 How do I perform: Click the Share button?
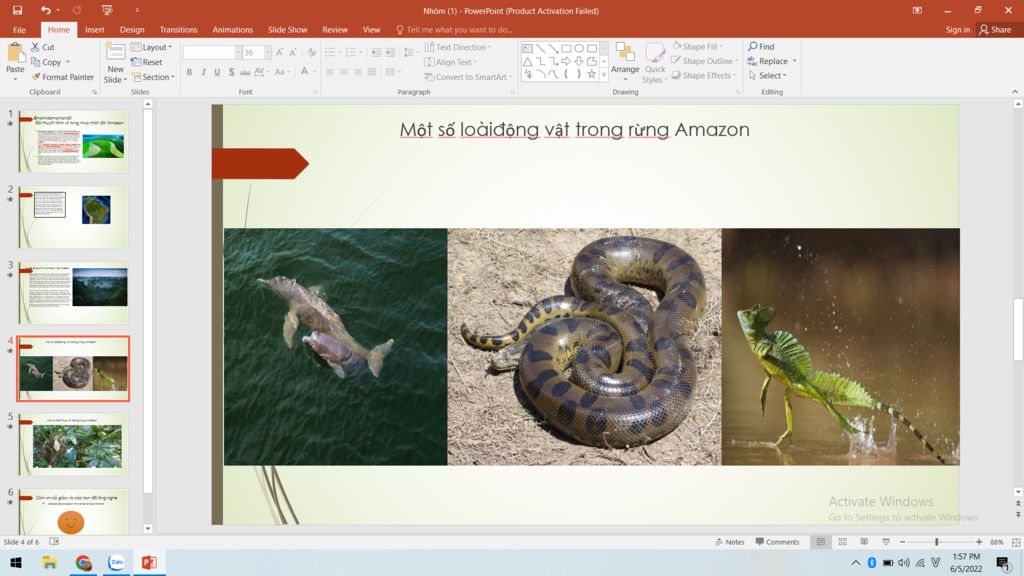pyautogui.click(x=995, y=30)
